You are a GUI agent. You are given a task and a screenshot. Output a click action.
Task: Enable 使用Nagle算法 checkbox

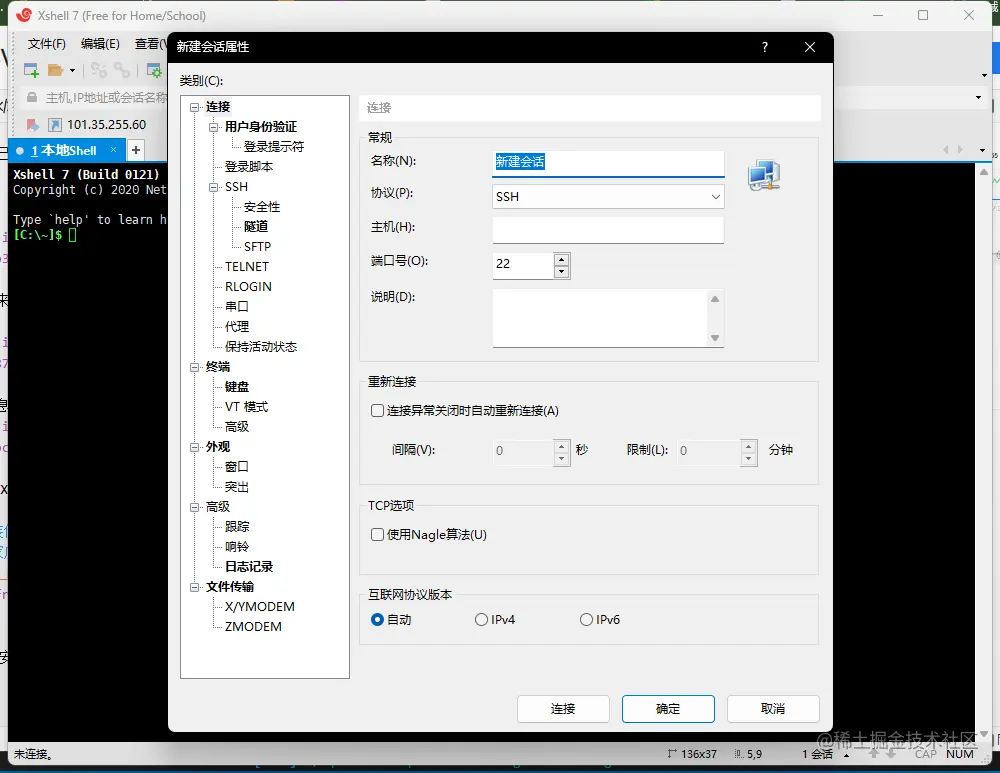(x=378, y=534)
